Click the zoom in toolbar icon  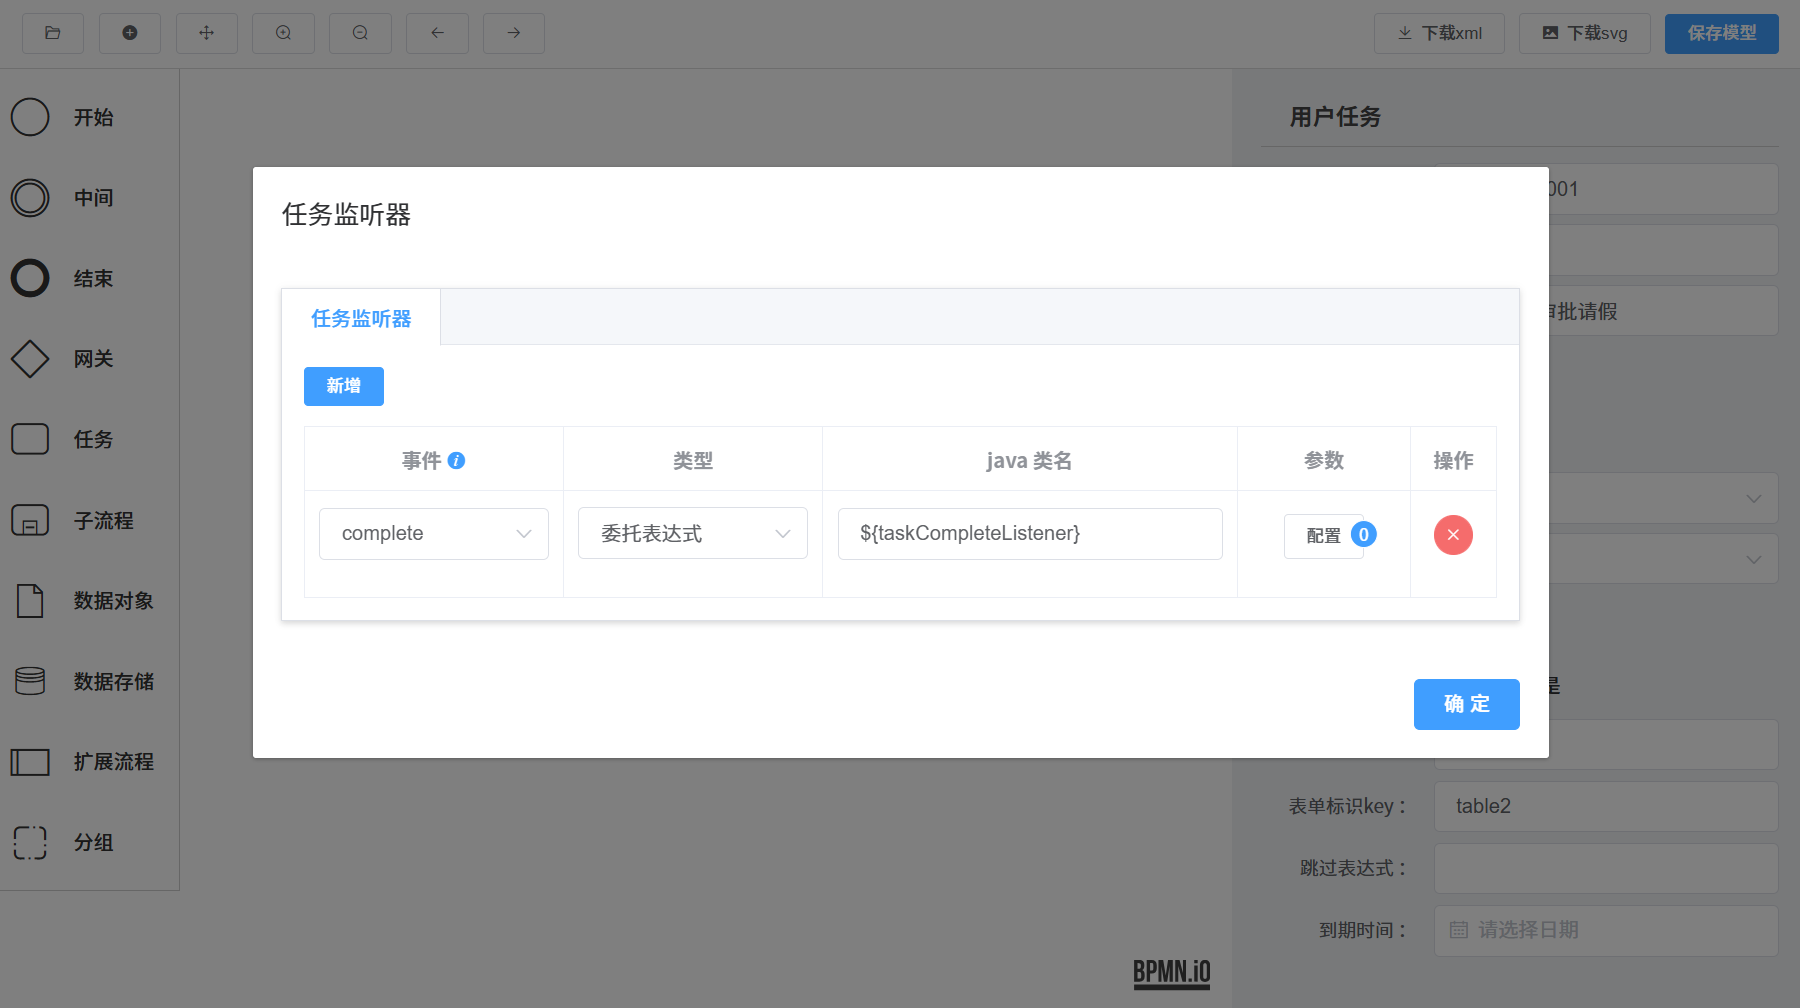coord(283,33)
